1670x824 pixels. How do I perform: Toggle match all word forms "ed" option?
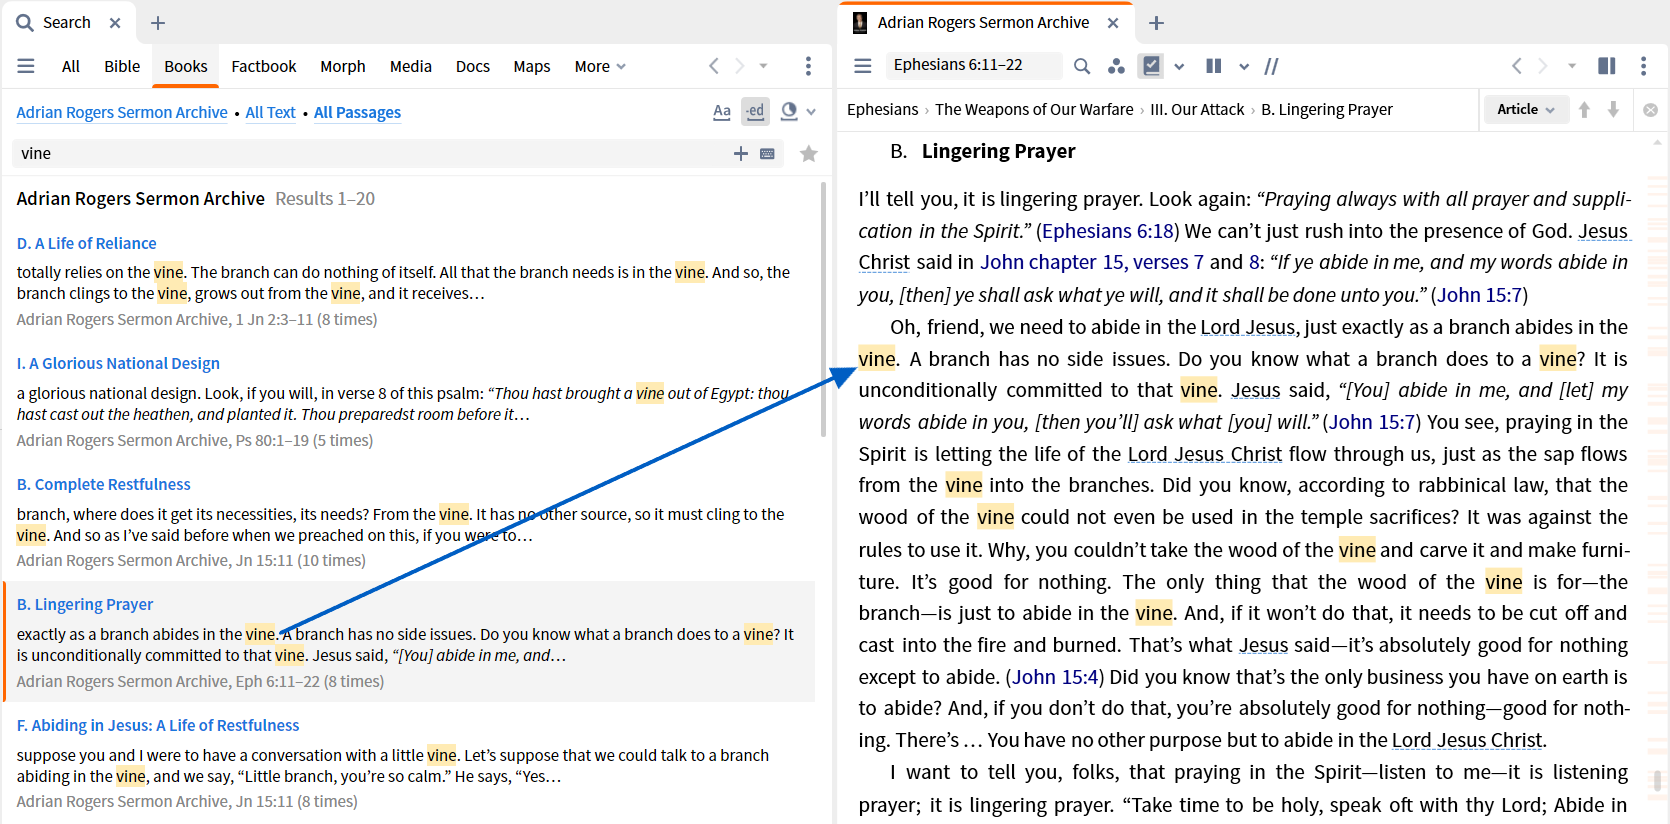755,111
